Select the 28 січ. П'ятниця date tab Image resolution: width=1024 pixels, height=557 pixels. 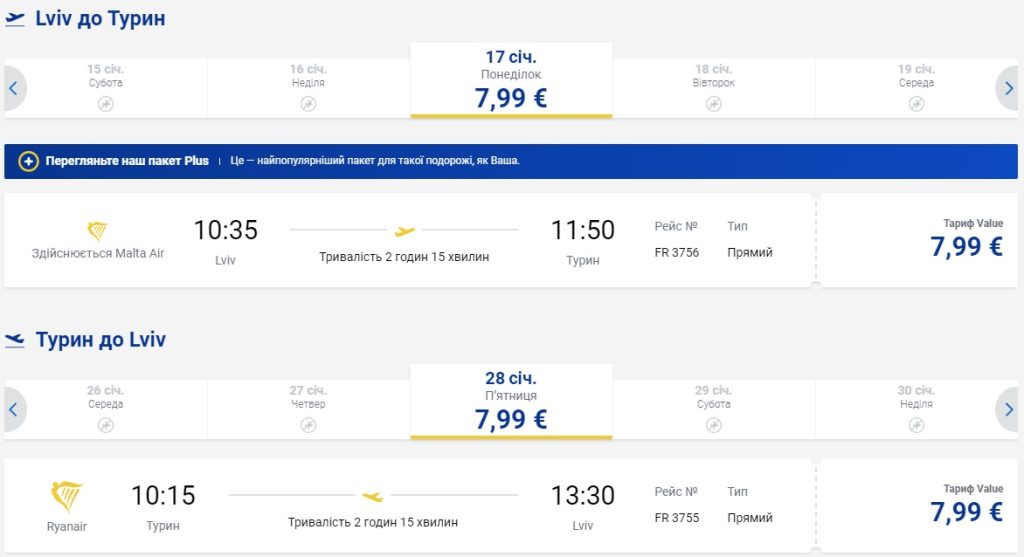click(x=511, y=401)
